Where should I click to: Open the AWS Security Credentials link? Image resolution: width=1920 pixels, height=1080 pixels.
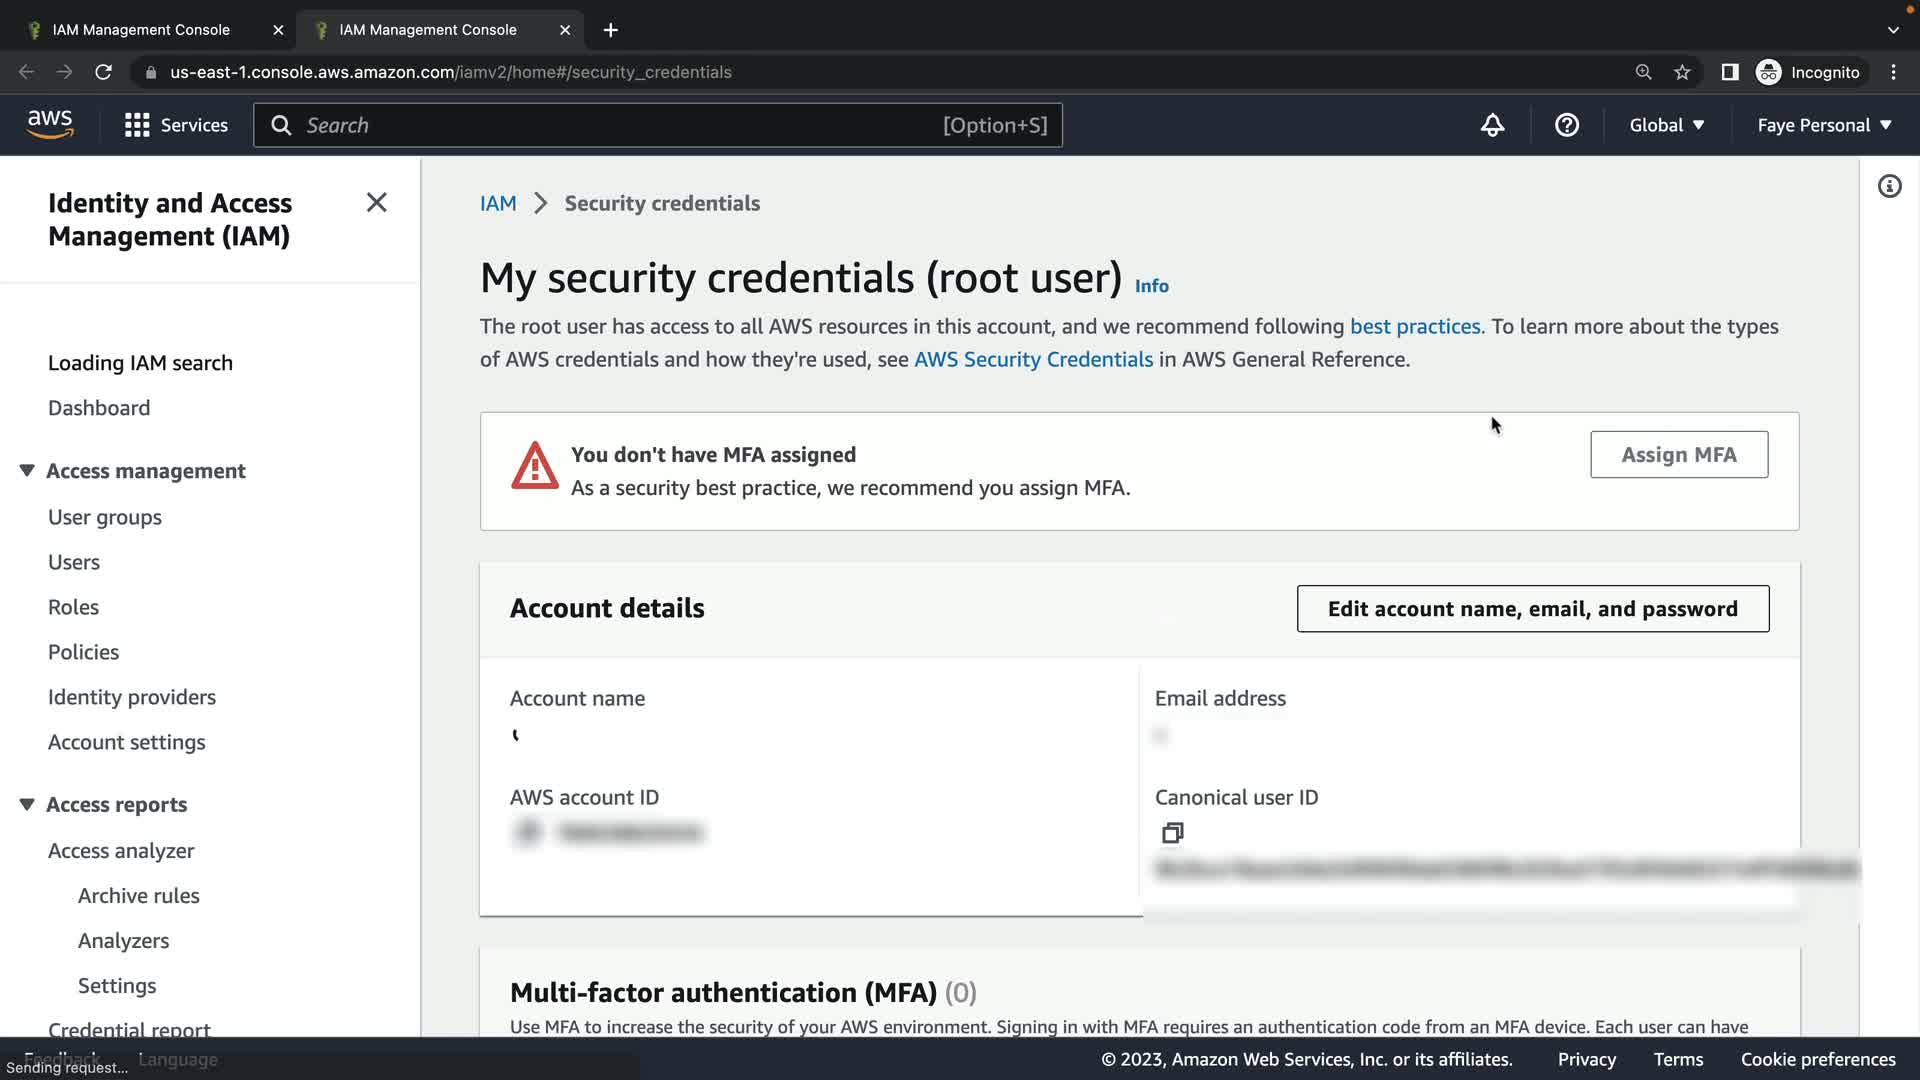pos(1033,360)
